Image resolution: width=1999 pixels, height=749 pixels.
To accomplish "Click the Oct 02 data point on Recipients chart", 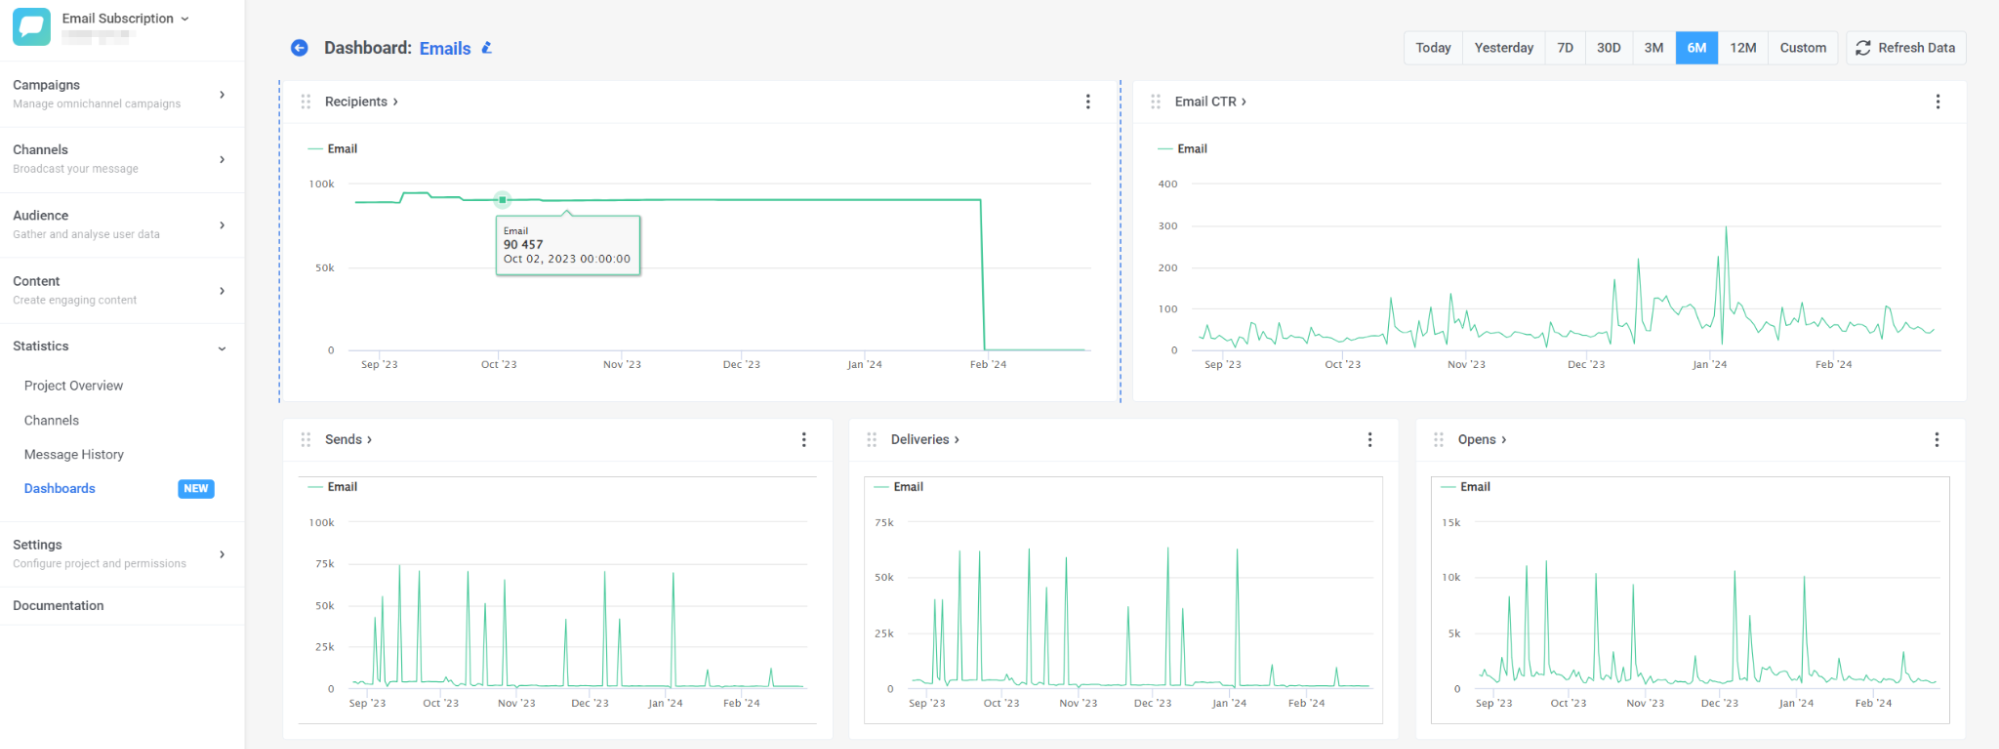I will click(x=503, y=200).
